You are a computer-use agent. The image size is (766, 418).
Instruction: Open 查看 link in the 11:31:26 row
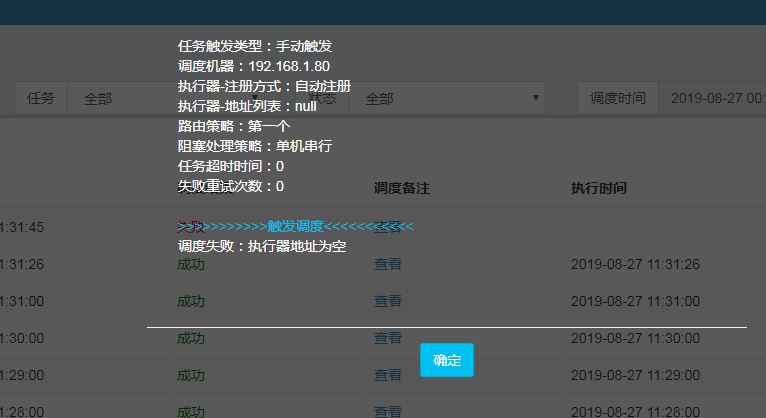click(x=388, y=264)
